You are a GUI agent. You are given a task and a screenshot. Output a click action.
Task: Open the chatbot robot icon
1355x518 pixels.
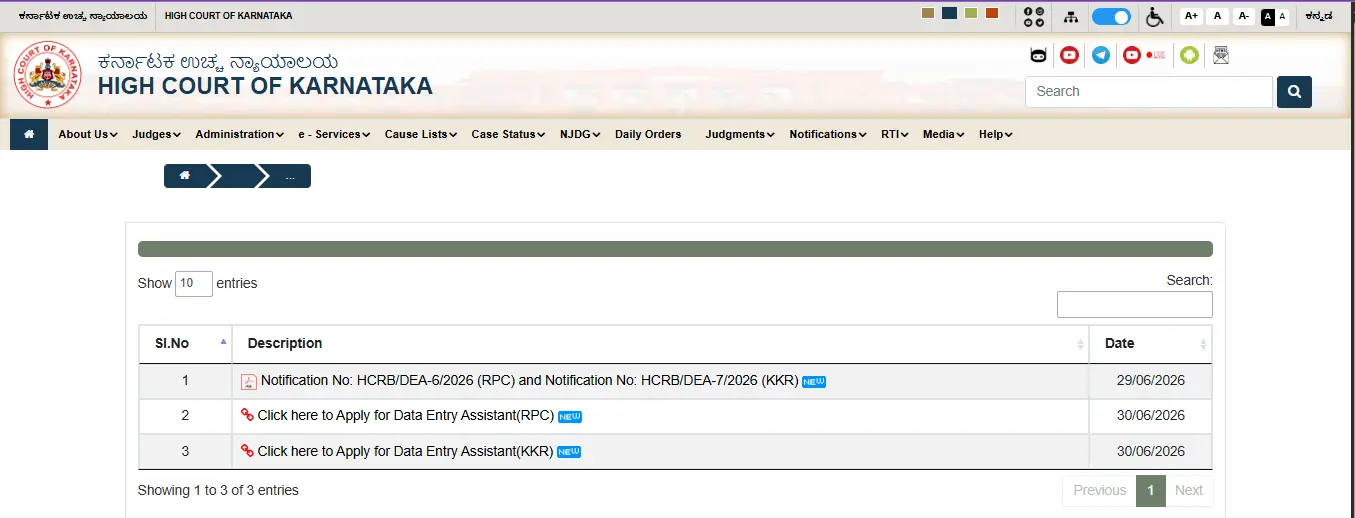coord(1038,55)
